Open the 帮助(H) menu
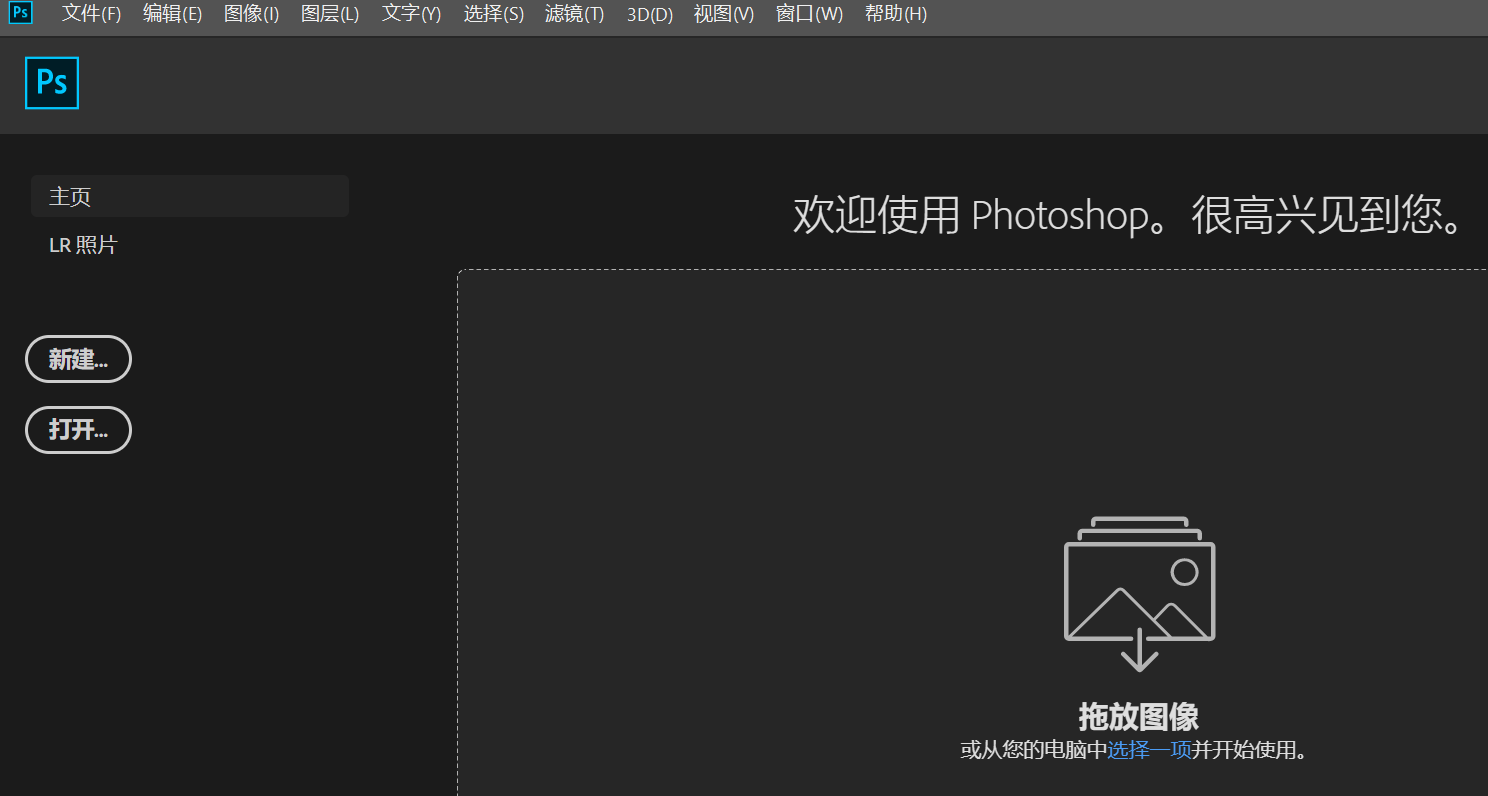This screenshot has height=796, width=1488. coord(895,14)
